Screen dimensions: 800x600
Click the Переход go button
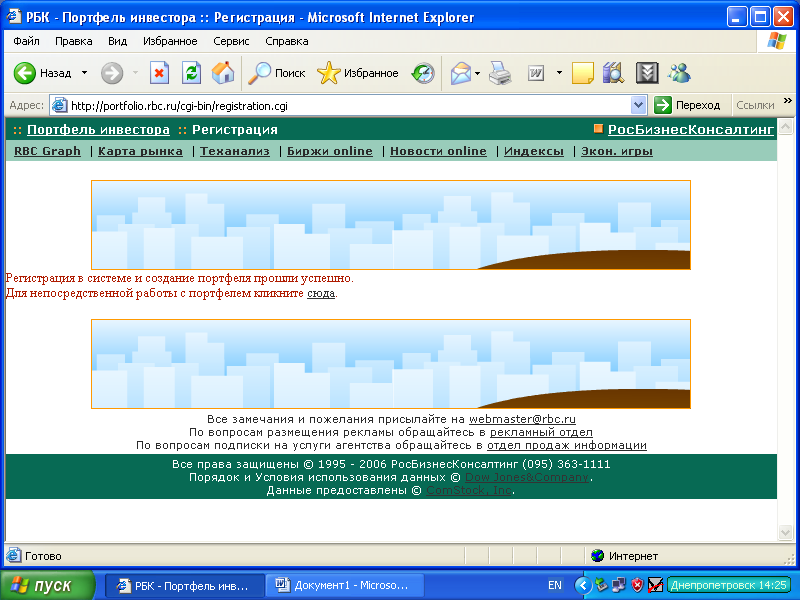tap(688, 105)
